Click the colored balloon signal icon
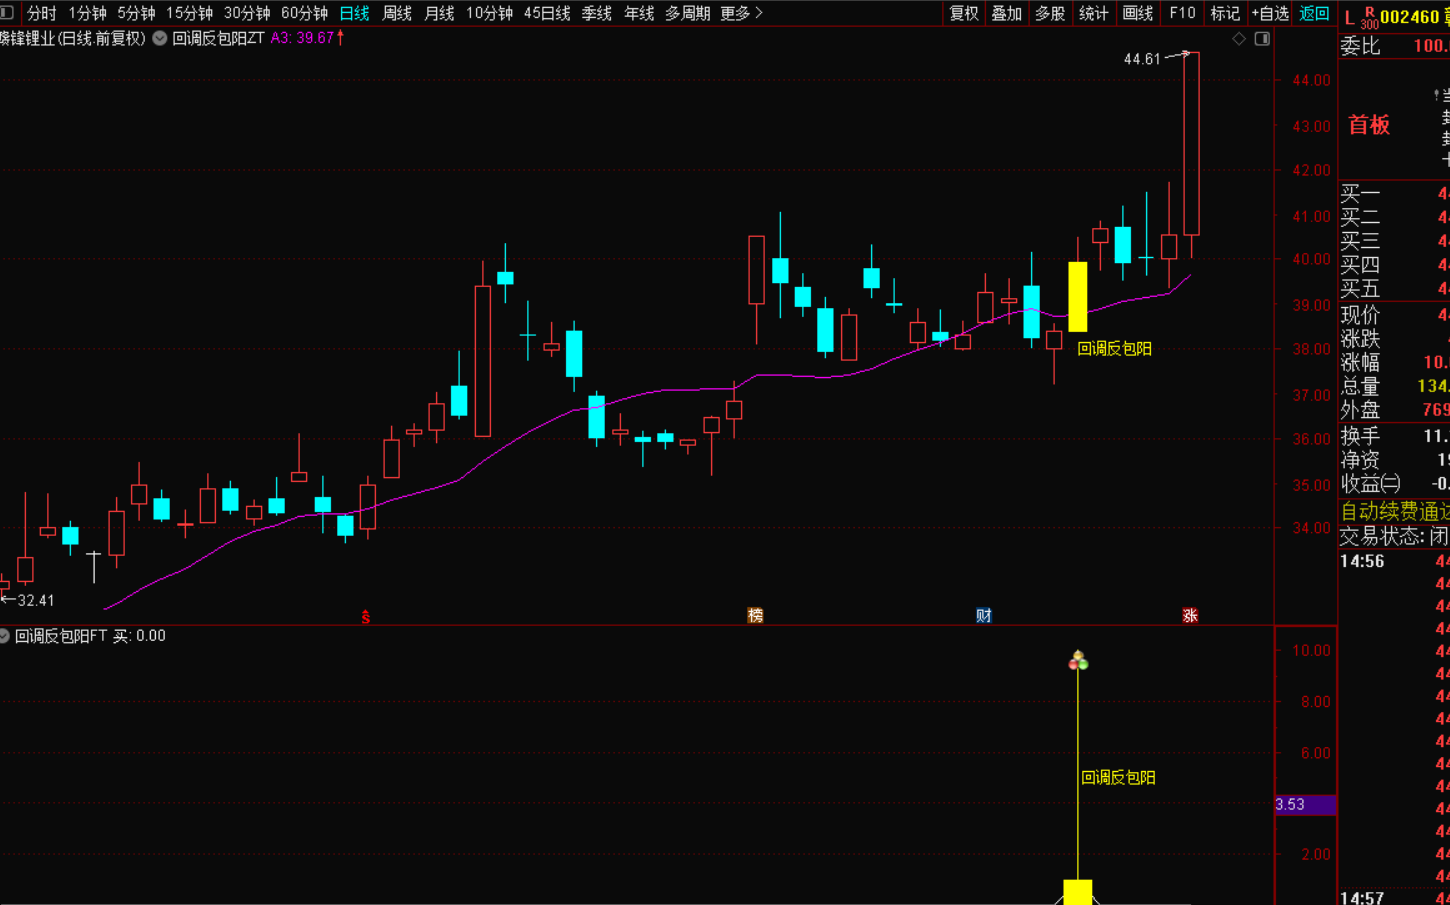 click(x=1078, y=660)
